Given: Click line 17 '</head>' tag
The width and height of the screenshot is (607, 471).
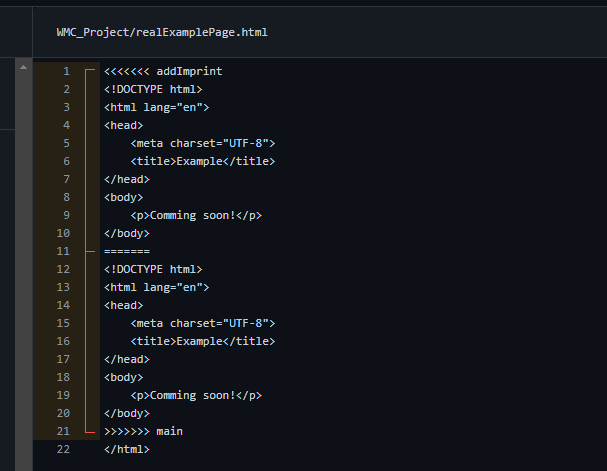Looking at the screenshot, I should pos(127,359).
